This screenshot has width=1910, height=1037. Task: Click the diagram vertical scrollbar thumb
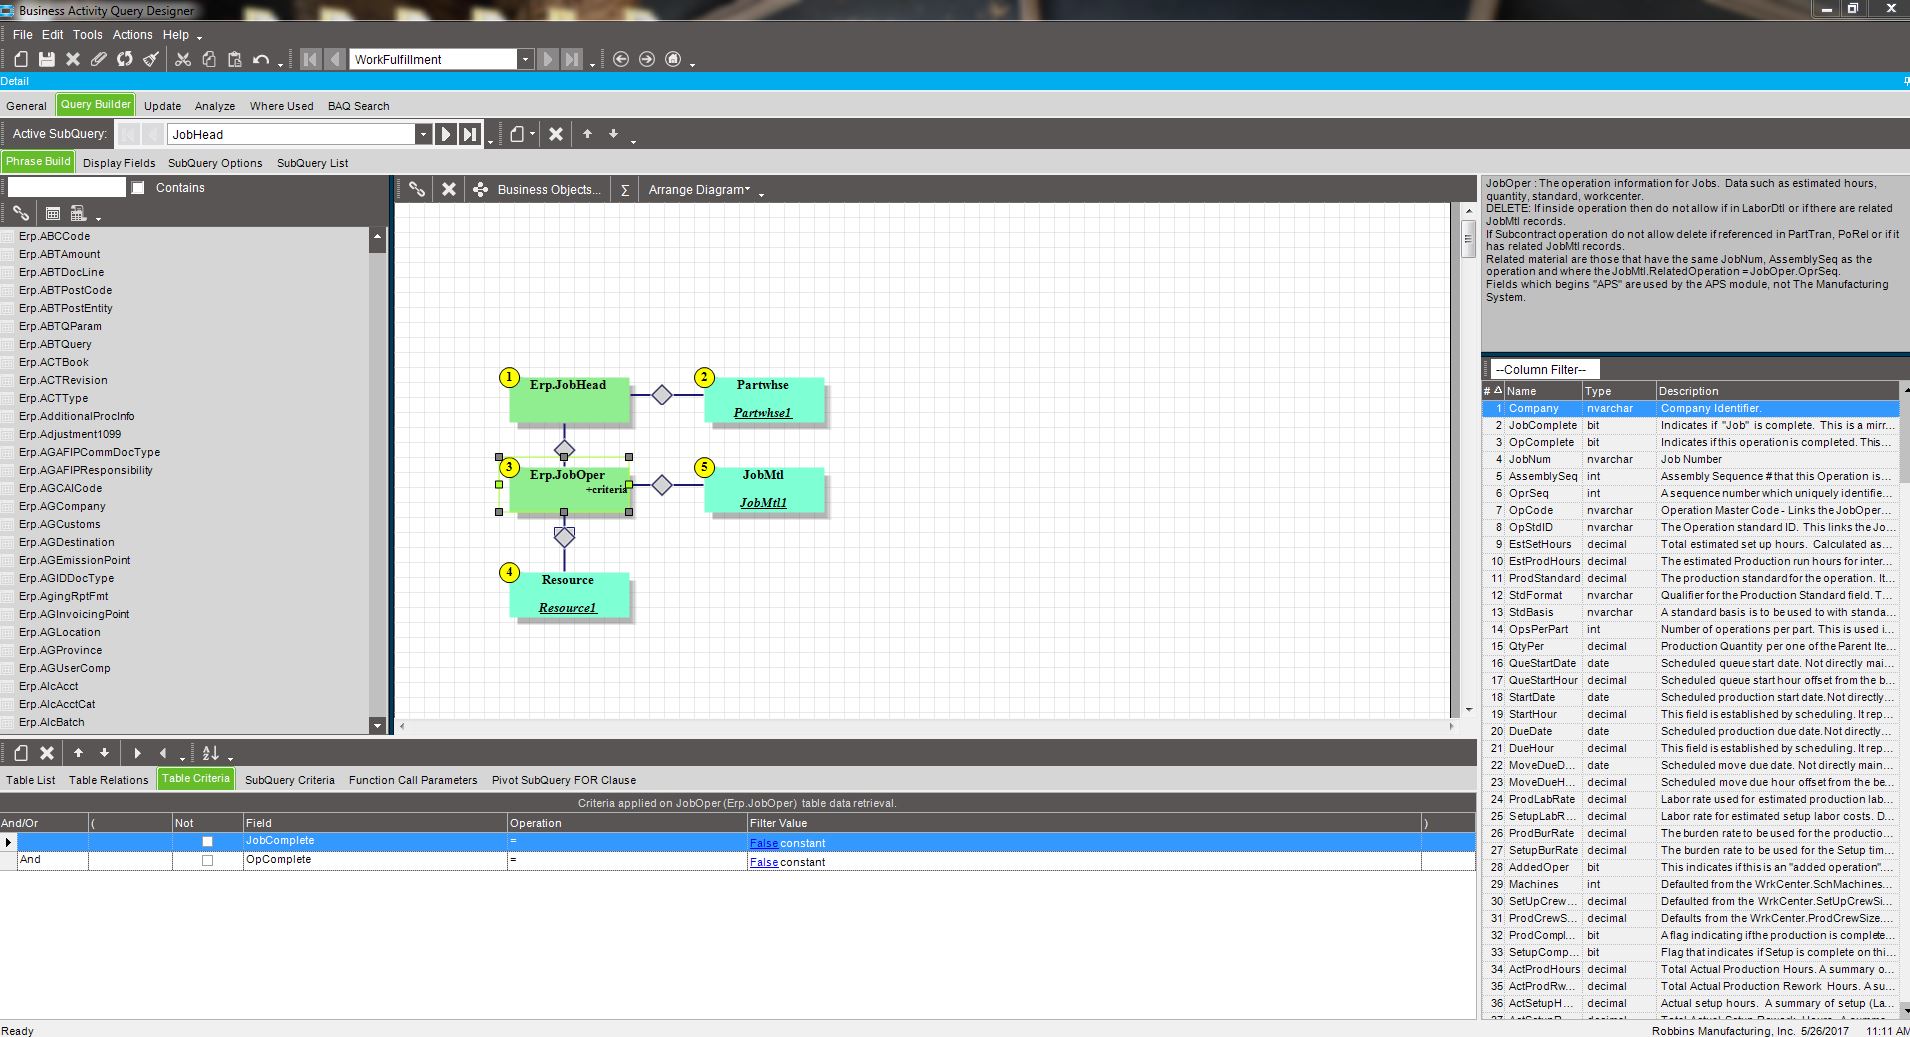pos(1468,239)
